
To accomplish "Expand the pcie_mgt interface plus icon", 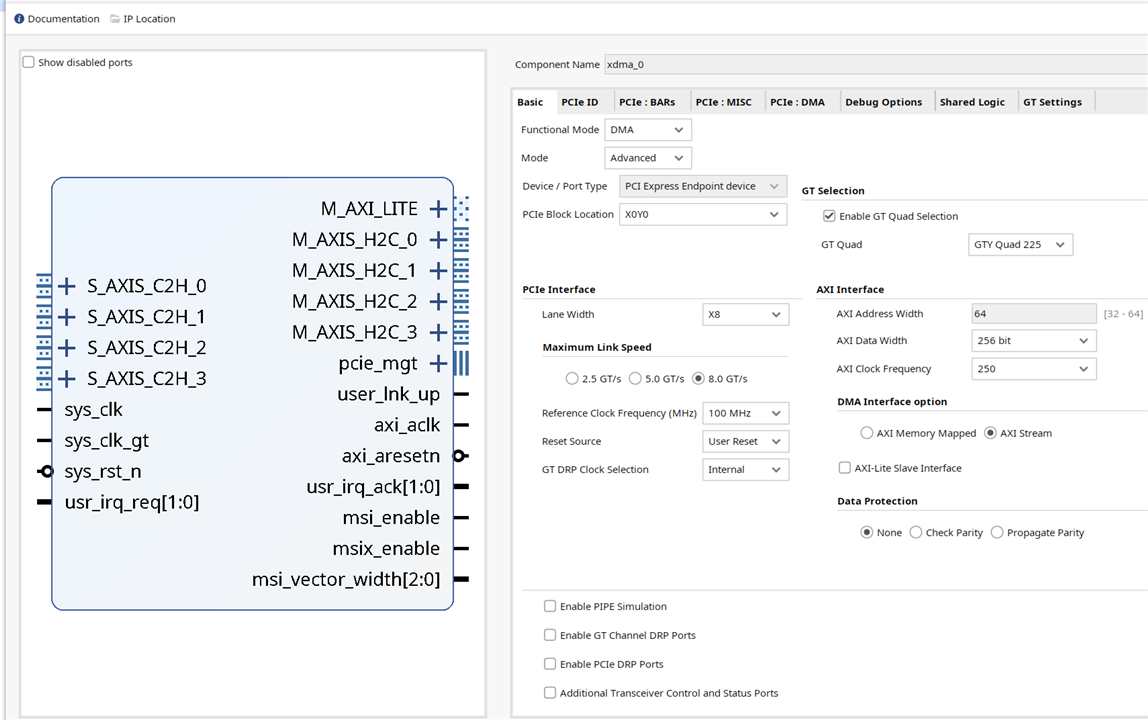I will point(438,363).
